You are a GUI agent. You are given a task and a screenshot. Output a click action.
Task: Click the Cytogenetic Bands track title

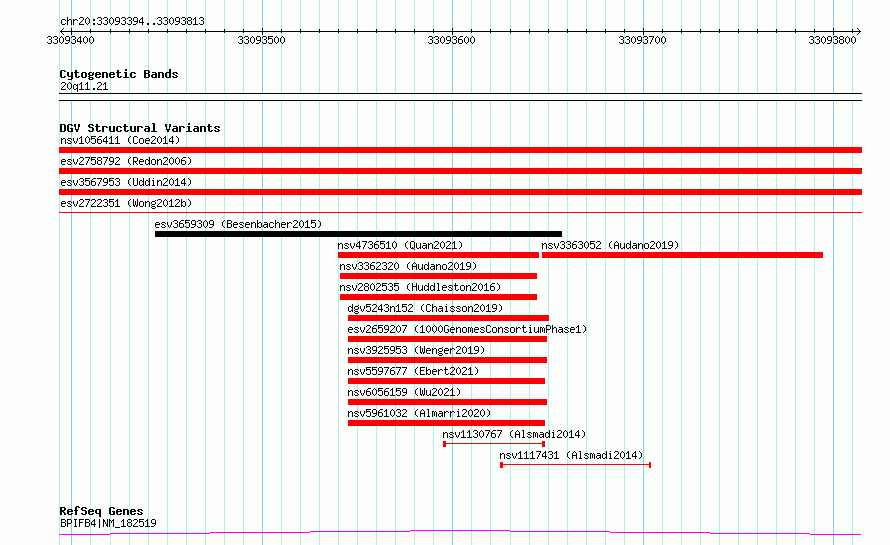pyautogui.click(x=119, y=74)
